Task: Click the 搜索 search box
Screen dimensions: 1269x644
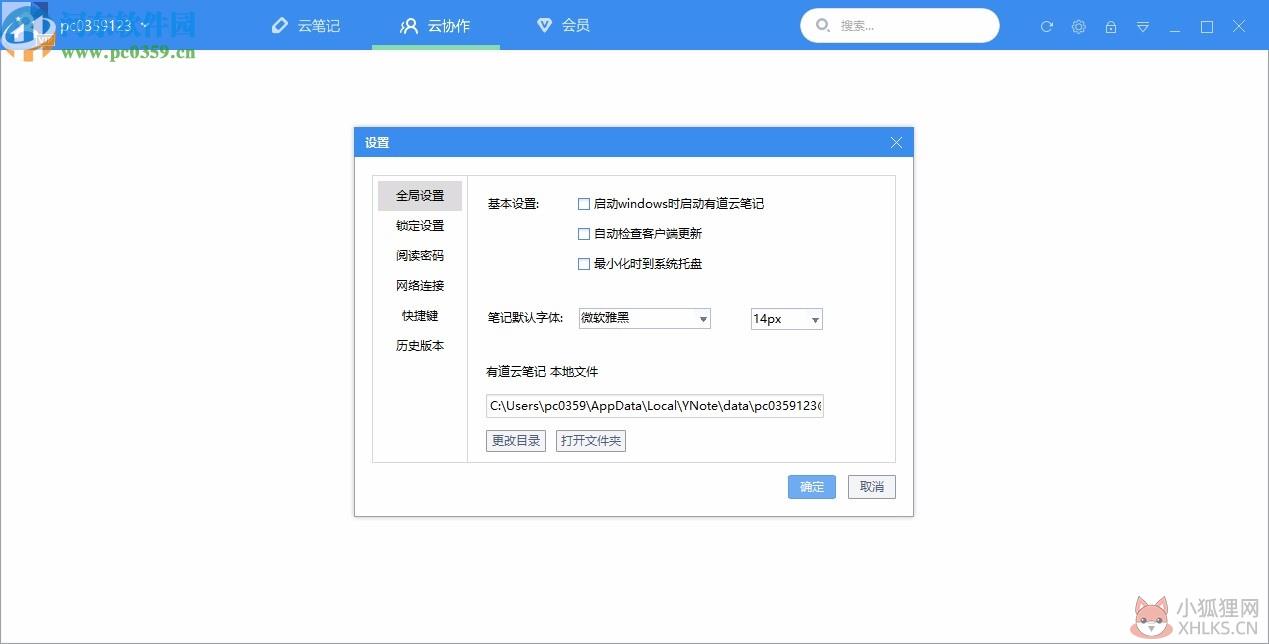Action: click(900, 26)
